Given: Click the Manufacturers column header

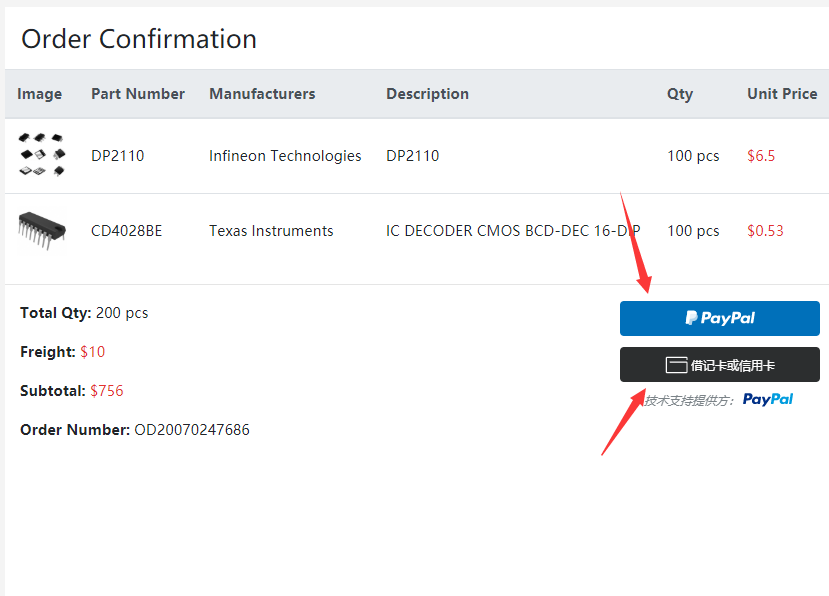Looking at the screenshot, I should (x=262, y=94).
